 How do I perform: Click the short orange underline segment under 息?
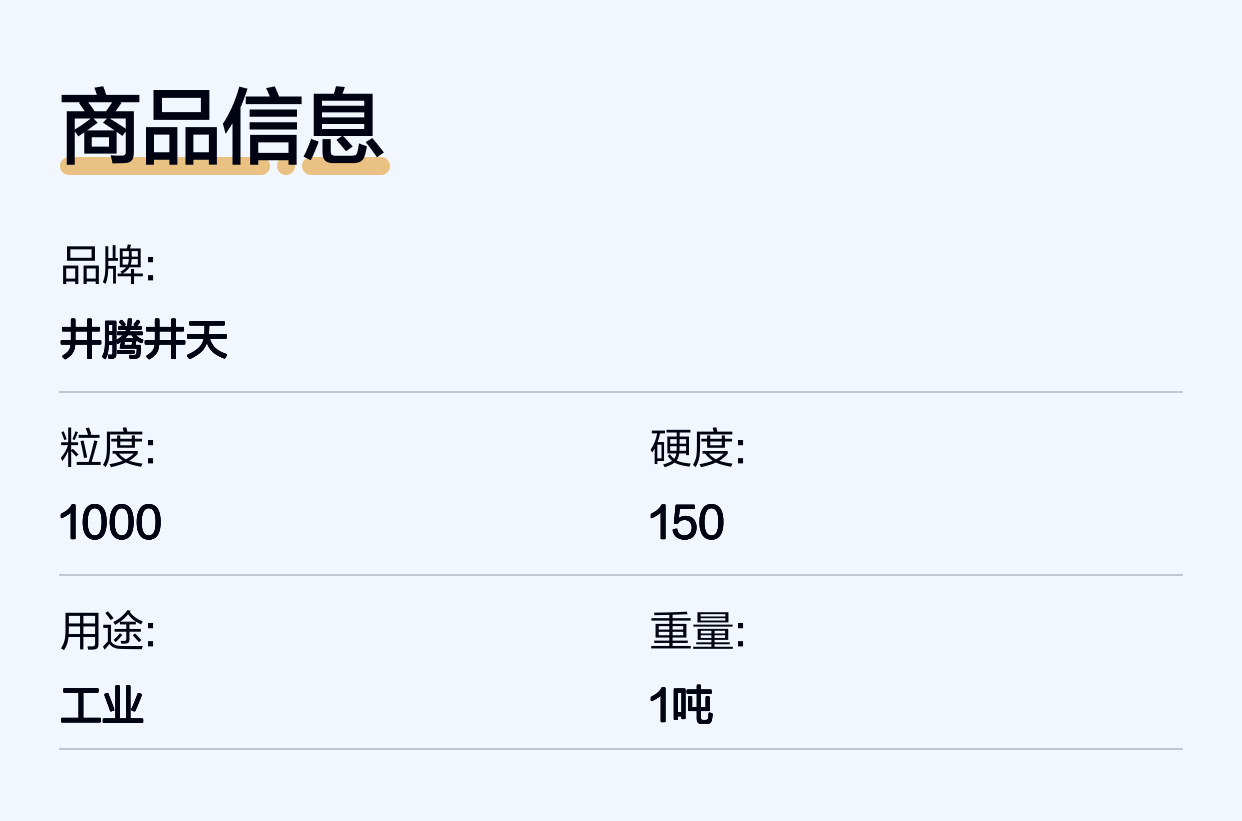click(x=345, y=166)
